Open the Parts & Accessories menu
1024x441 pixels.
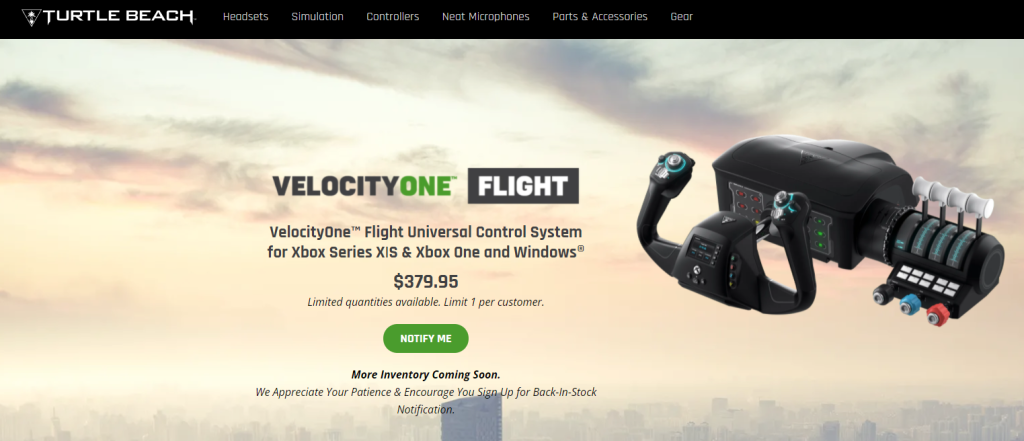click(600, 17)
